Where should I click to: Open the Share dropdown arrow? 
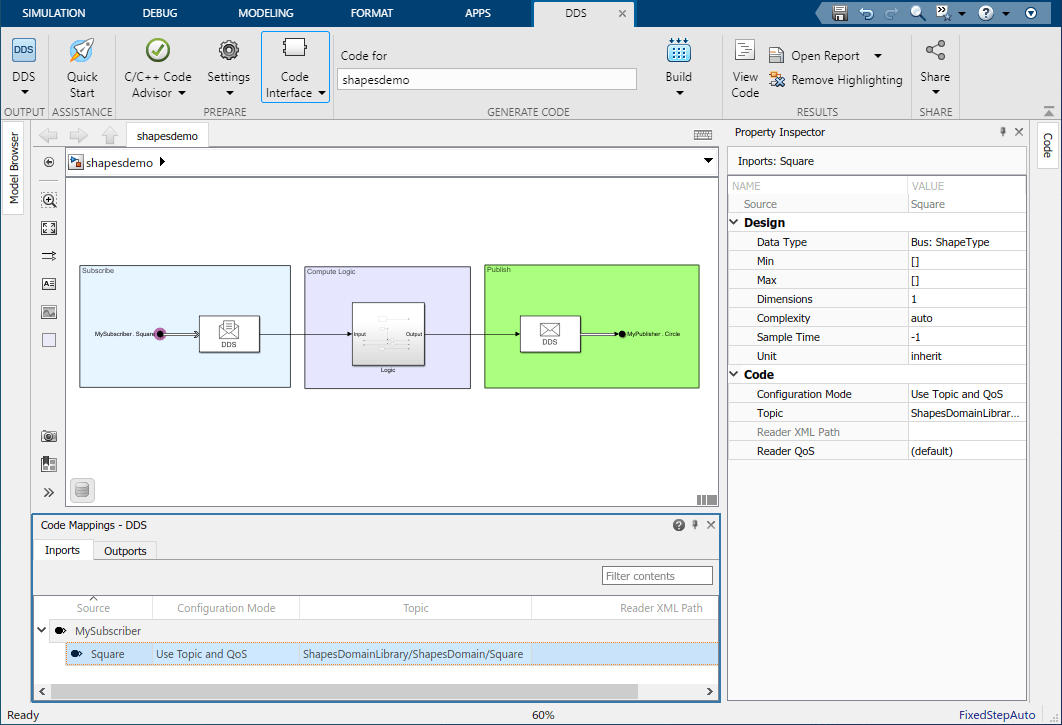point(936,93)
